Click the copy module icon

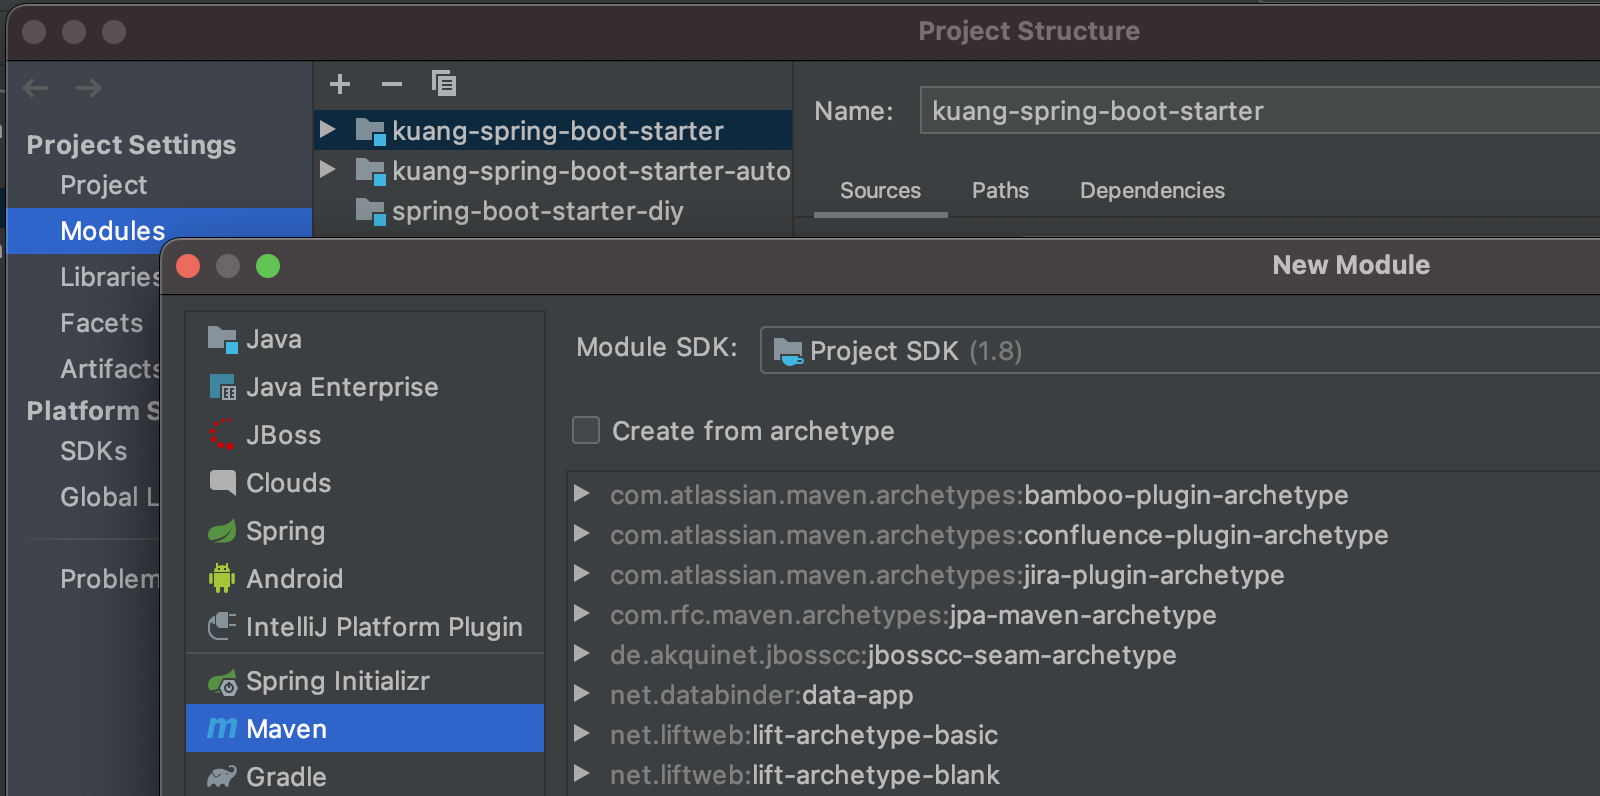tap(443, 84)
